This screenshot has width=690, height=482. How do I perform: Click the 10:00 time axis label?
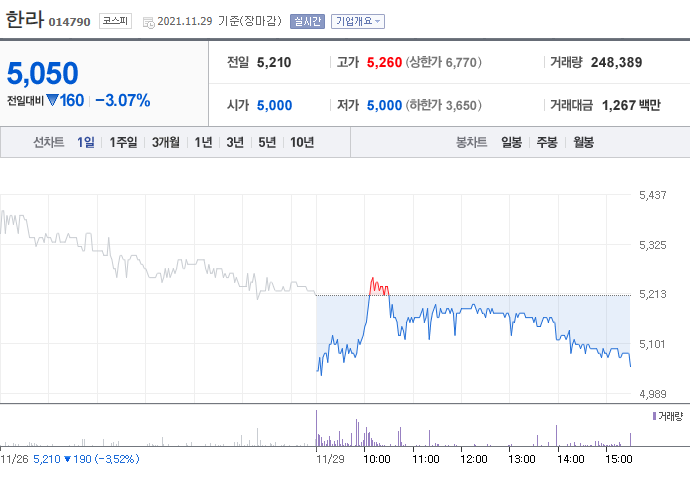377,459
